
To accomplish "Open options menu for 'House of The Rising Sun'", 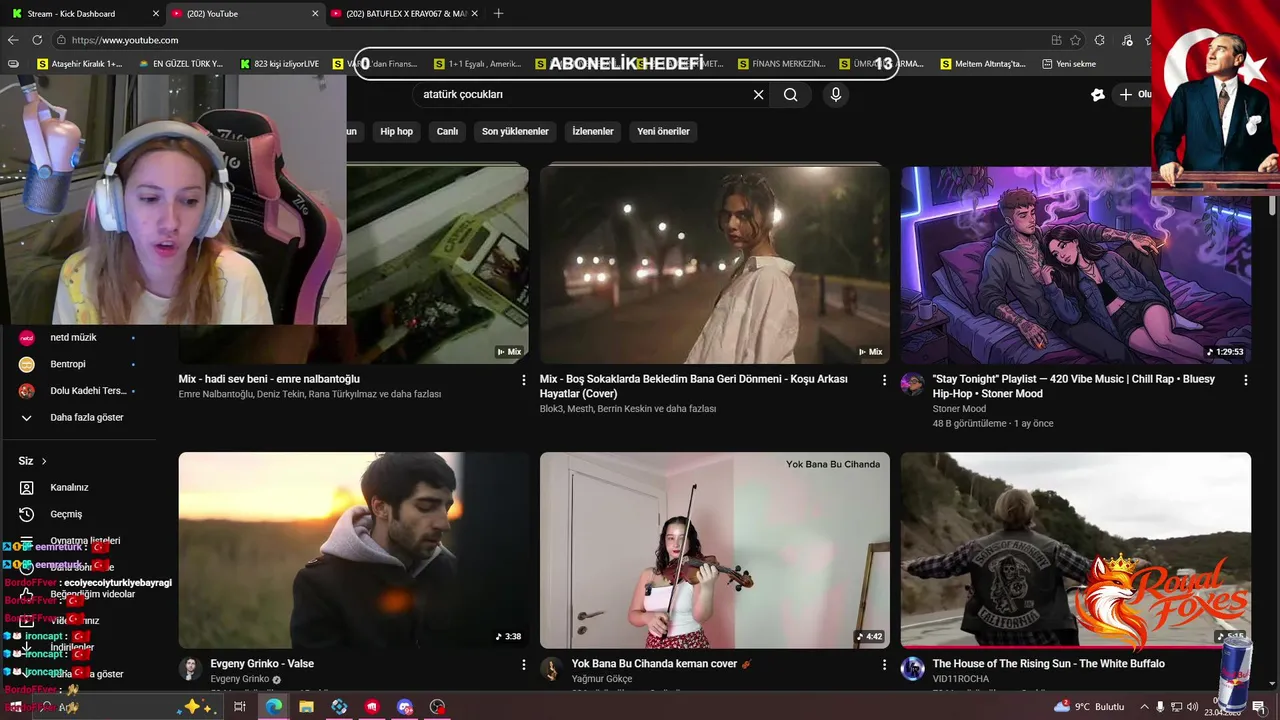I will tap(1245, 664).
